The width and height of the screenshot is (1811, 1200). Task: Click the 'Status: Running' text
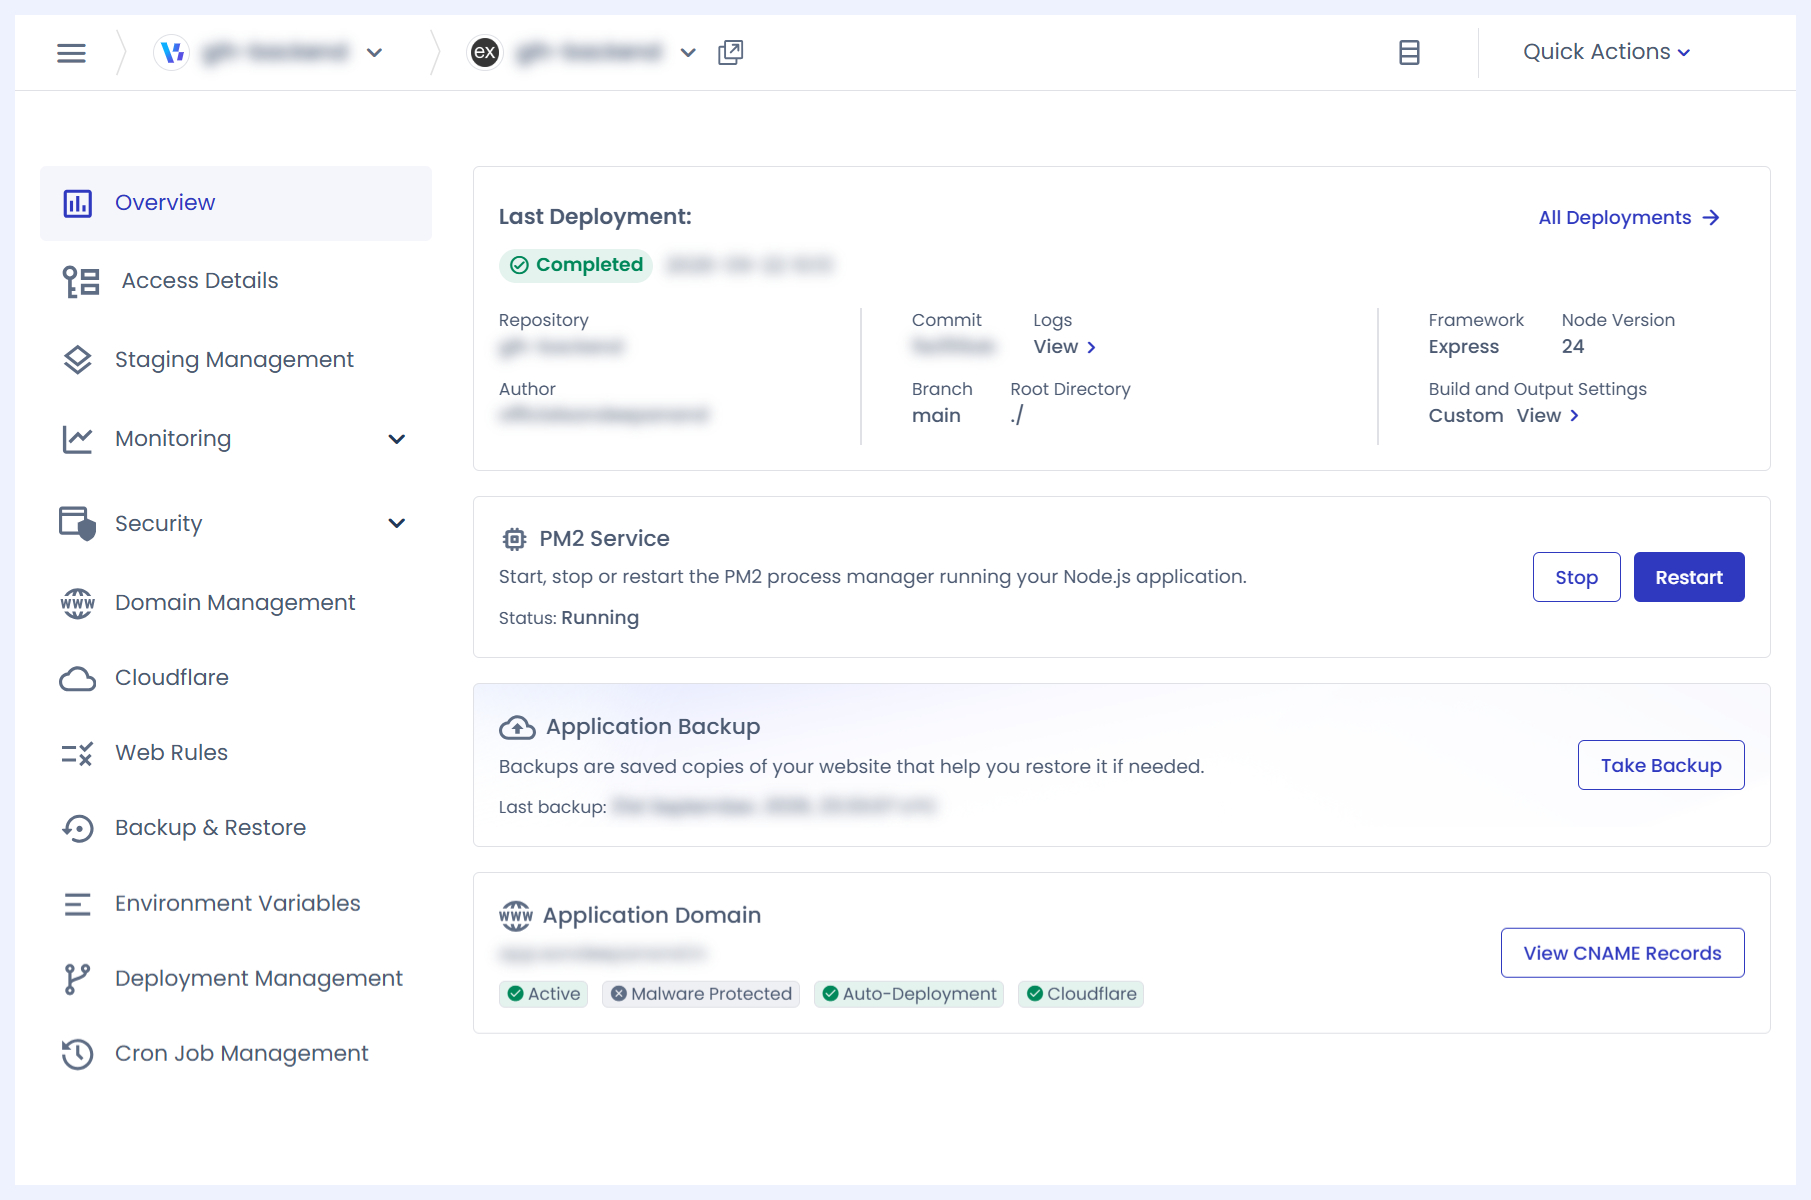pyautogui.click(x=569, y=618)
